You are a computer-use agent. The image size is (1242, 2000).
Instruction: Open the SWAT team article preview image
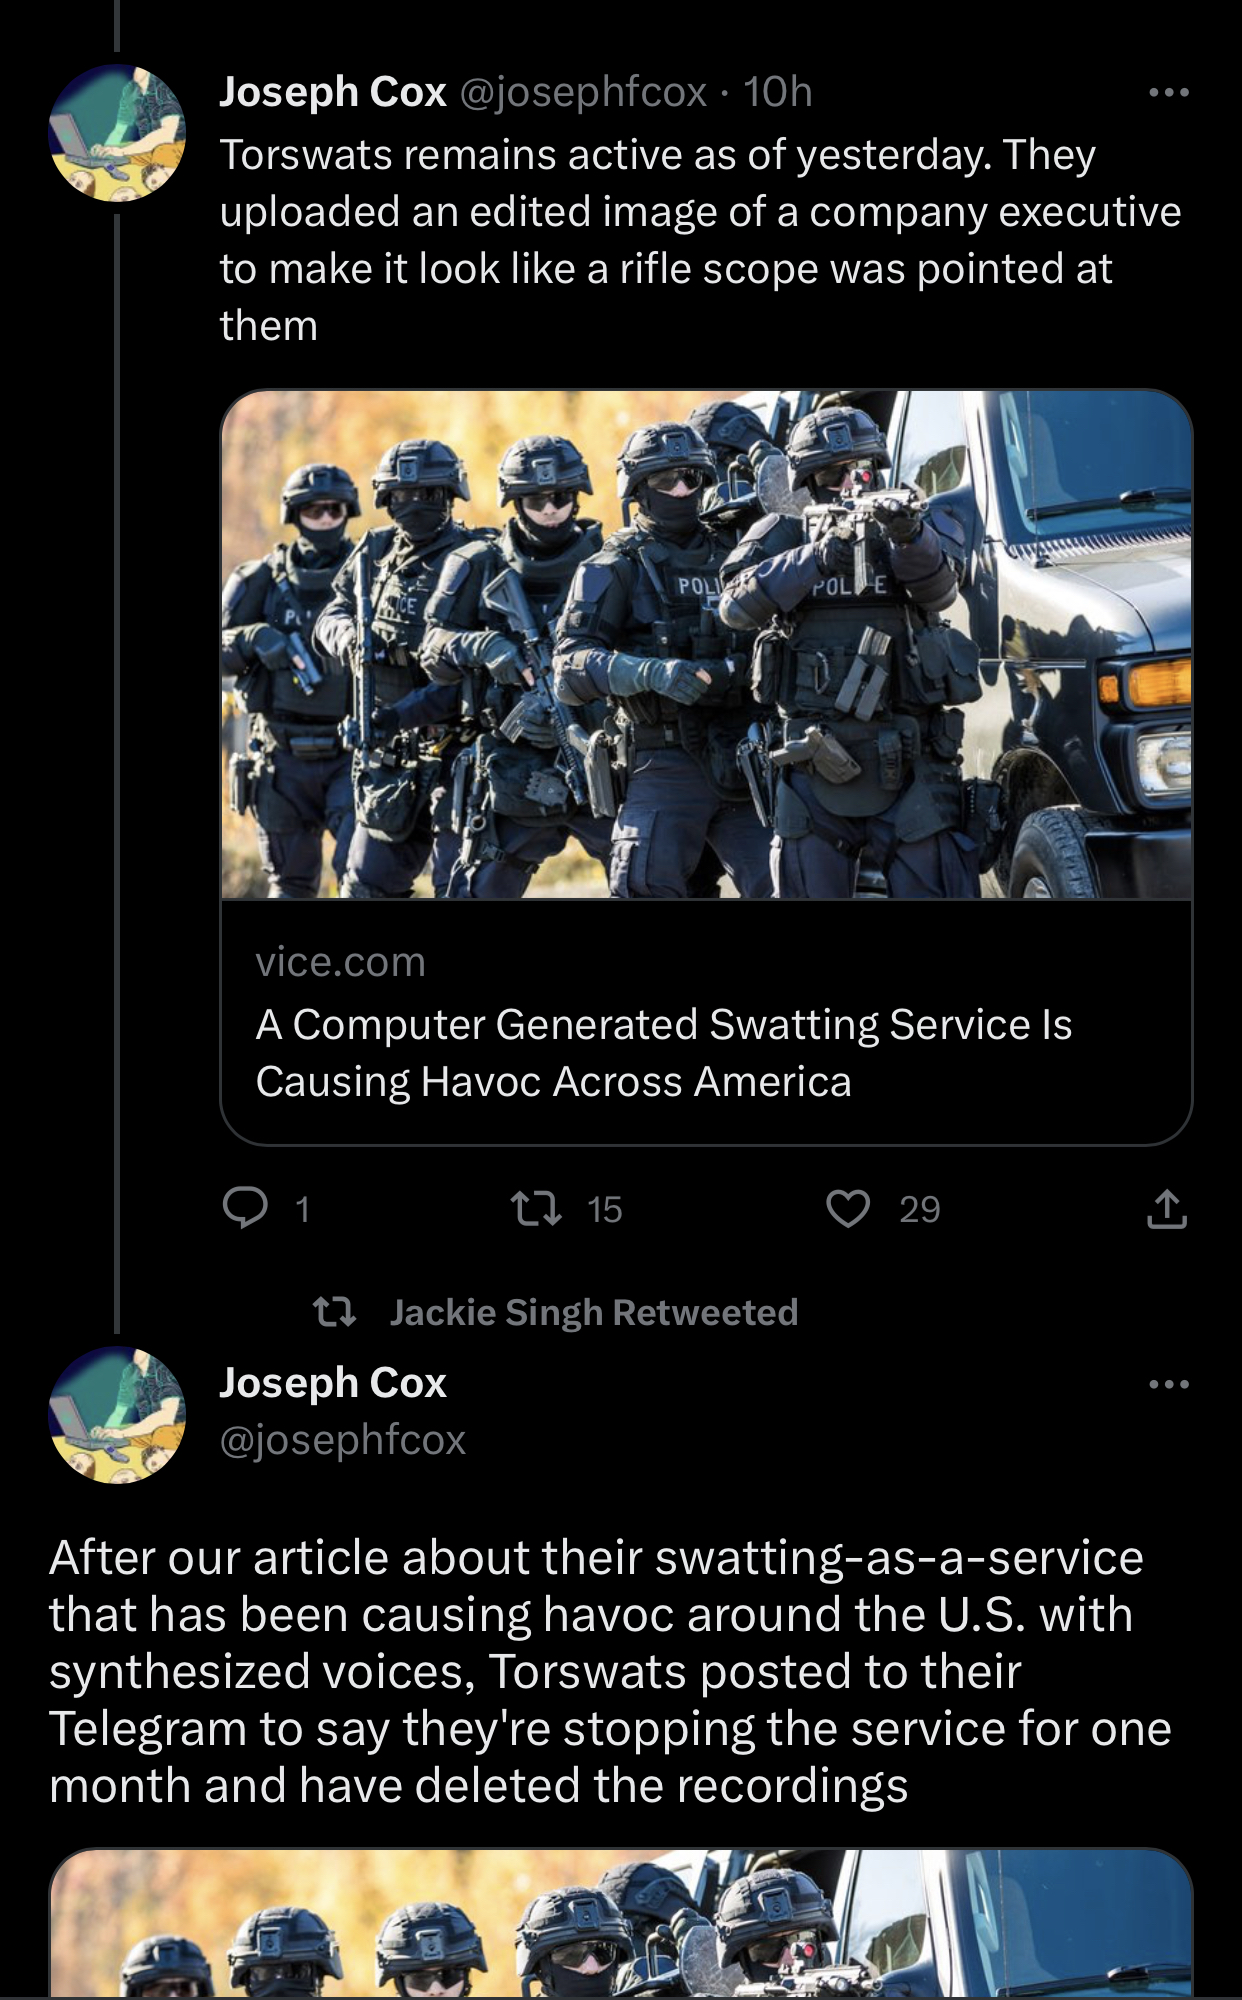[706, 644]
